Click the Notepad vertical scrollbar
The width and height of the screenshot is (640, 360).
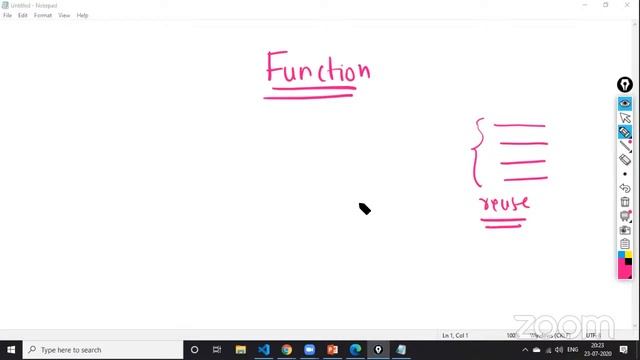[636, 176]
